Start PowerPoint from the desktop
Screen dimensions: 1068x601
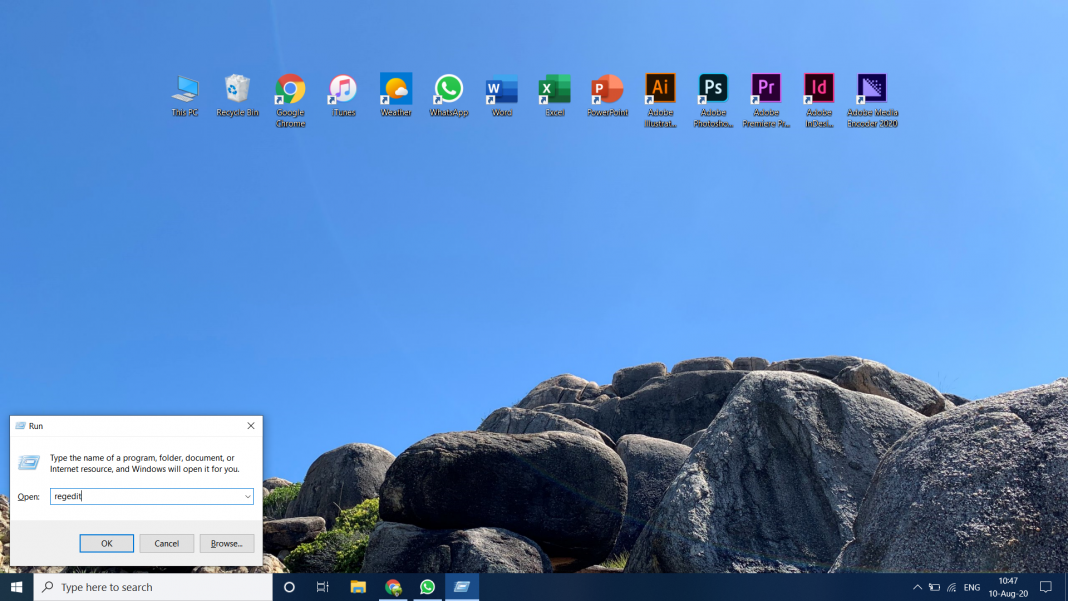pyautogui.click(x=607, y=88)
